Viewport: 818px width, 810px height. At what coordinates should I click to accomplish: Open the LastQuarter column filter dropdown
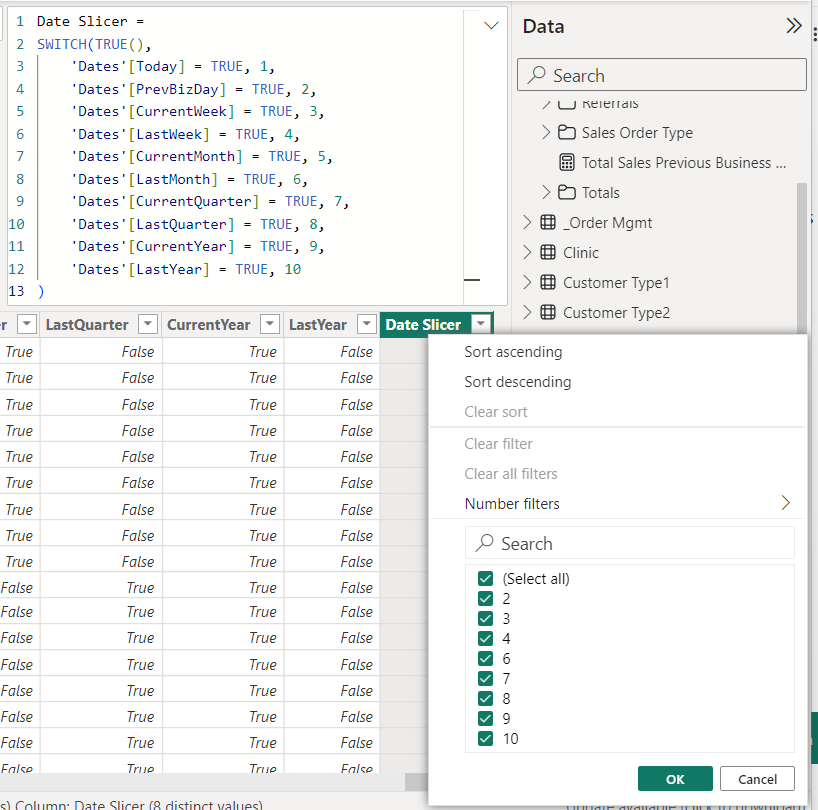coord(148,324)
